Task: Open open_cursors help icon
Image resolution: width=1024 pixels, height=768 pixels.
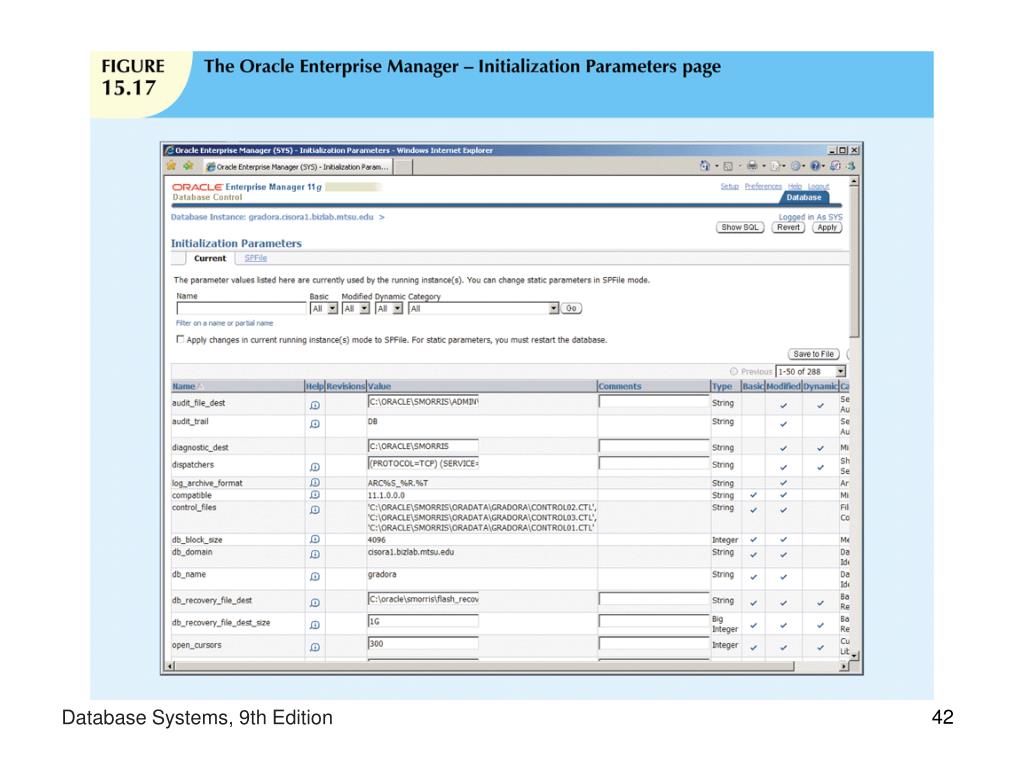Action: 315,647
